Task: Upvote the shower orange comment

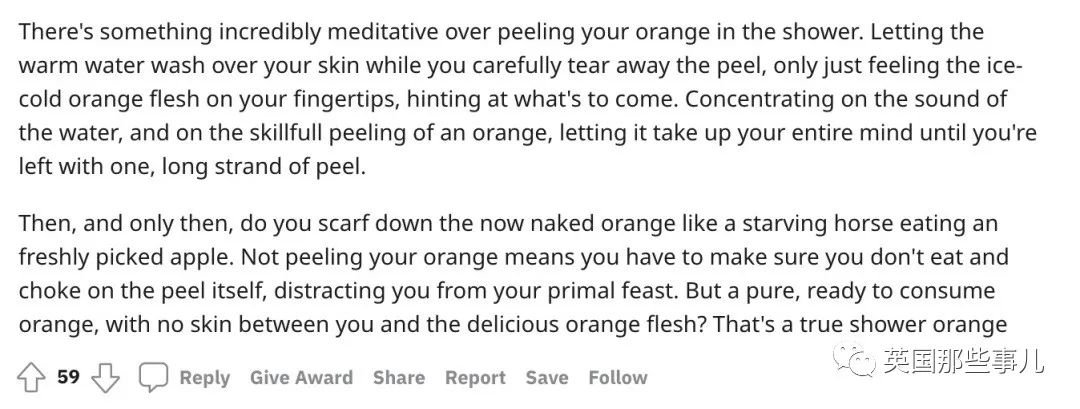Action: click(31, 378)
